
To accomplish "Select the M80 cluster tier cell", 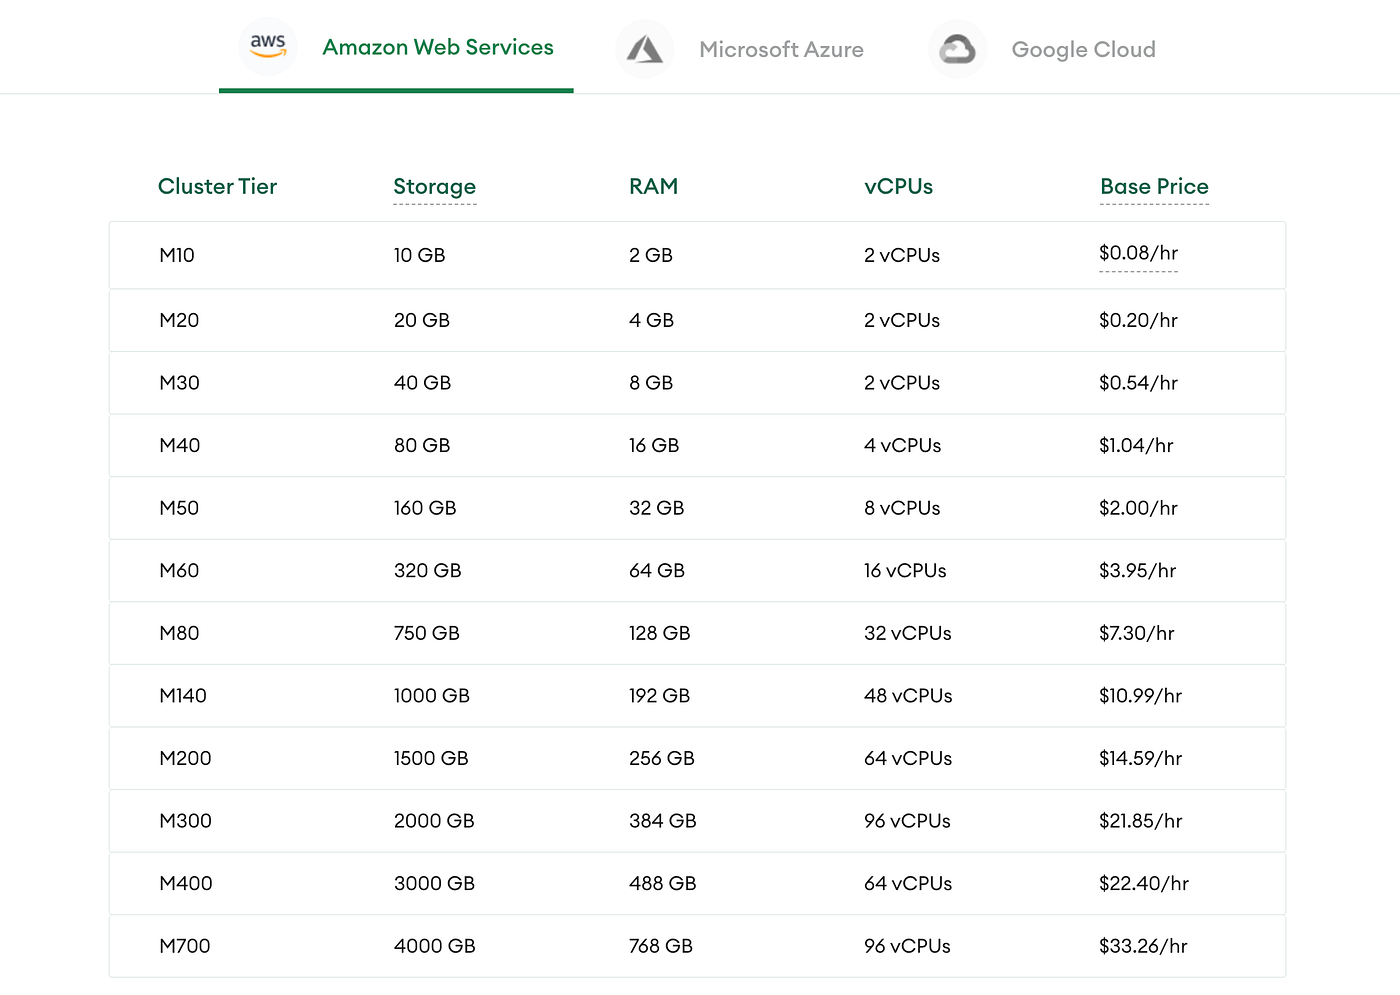I will click(179, 633).
